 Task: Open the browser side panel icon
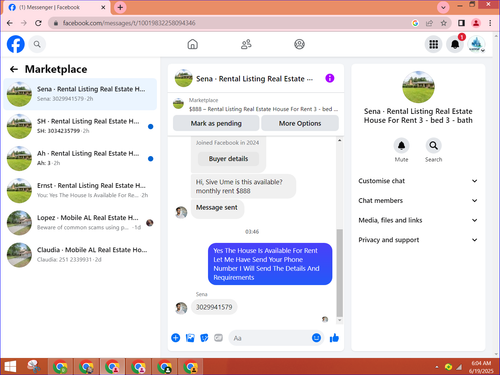[461, 23]
